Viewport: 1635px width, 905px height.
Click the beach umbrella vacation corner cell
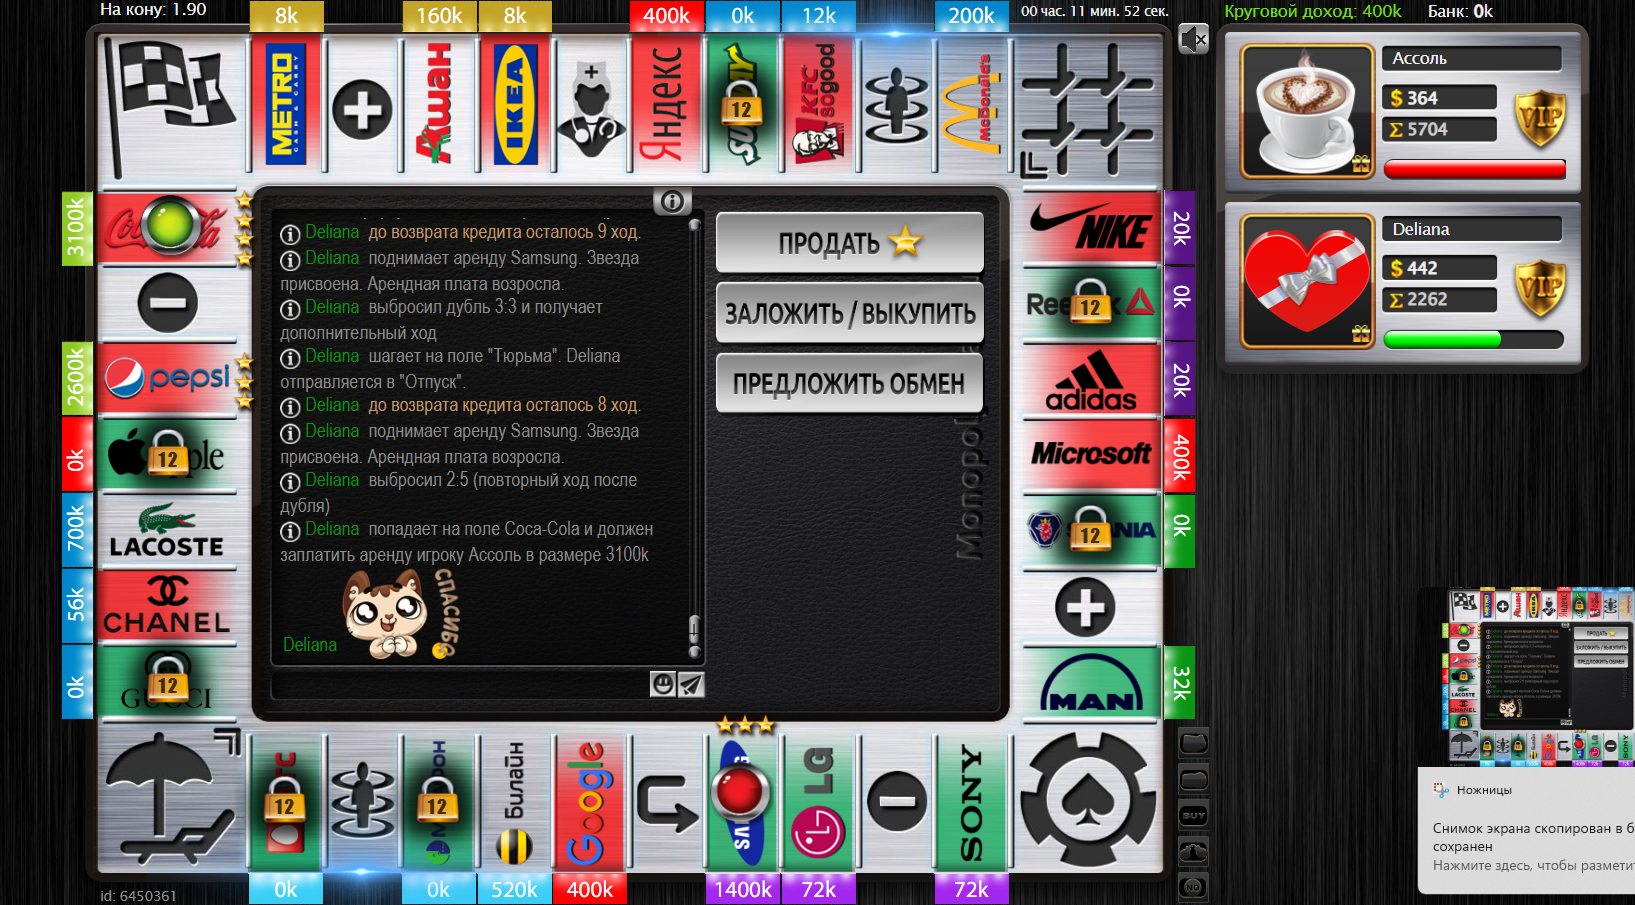tap(172, 798)
